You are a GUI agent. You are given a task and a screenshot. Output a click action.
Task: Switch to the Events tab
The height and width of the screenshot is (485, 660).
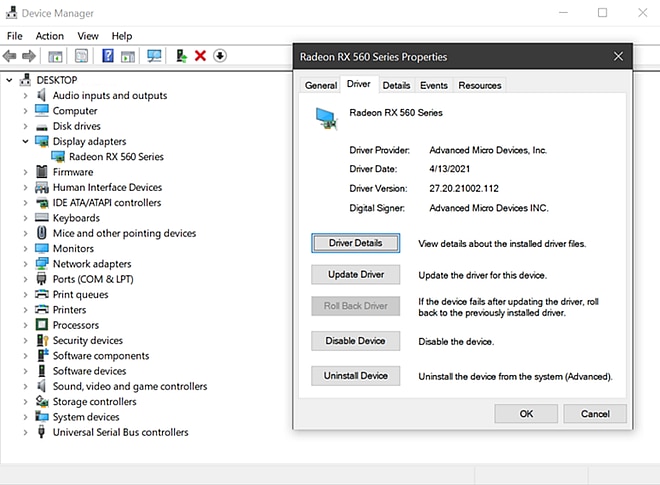434,85
